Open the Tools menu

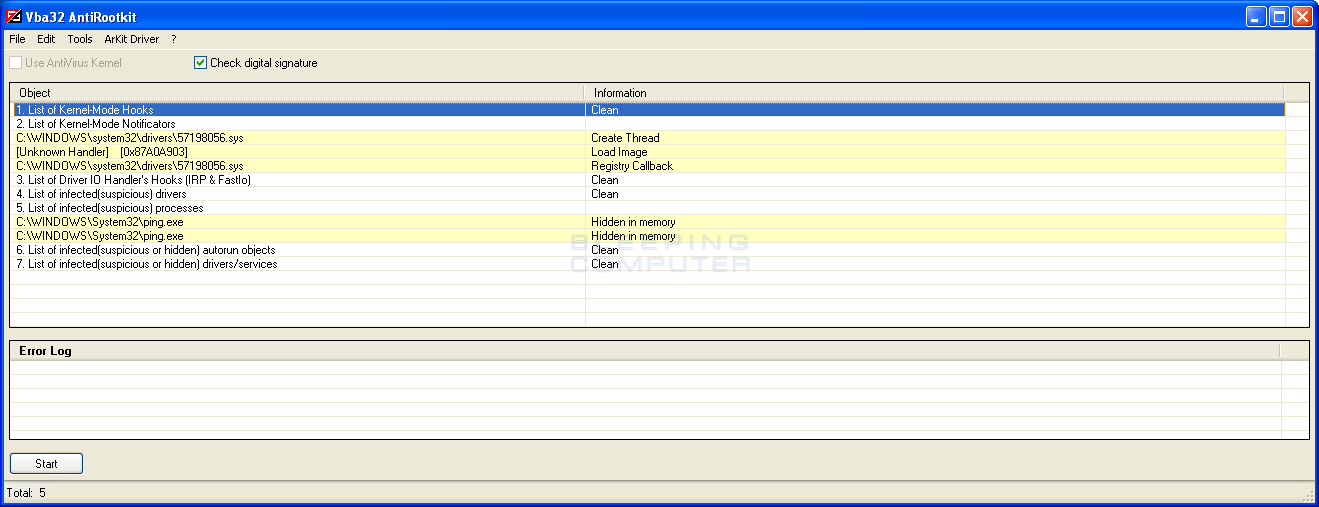point(80,39)
